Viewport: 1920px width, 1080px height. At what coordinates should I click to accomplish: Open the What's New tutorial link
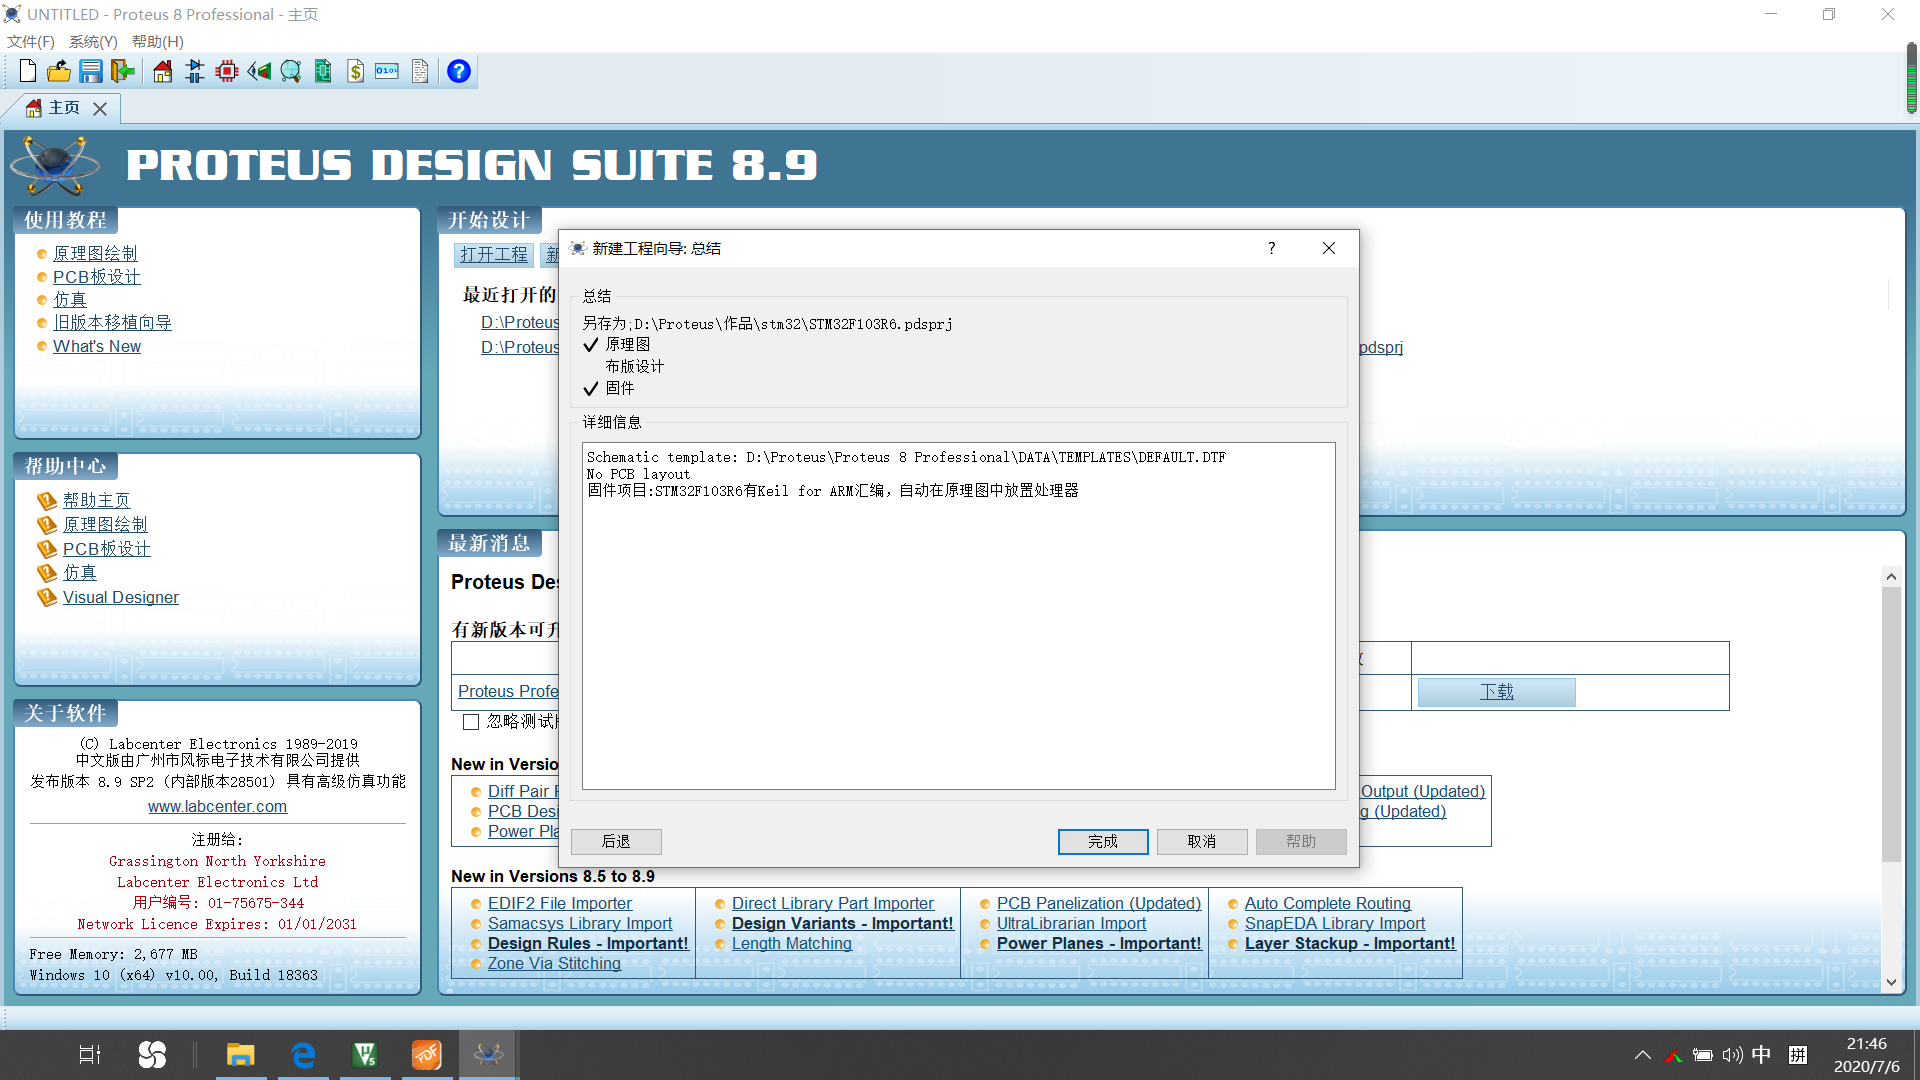point(97,346)
